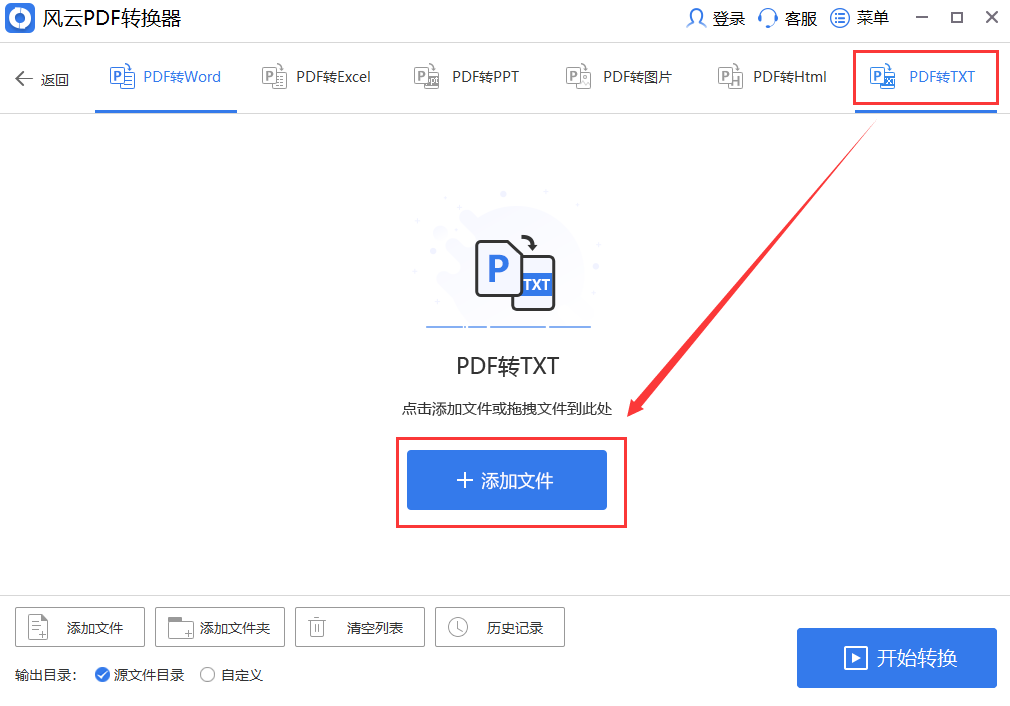Click 登录 to sign in
The image size is (1010, 706).
point(715,17)
